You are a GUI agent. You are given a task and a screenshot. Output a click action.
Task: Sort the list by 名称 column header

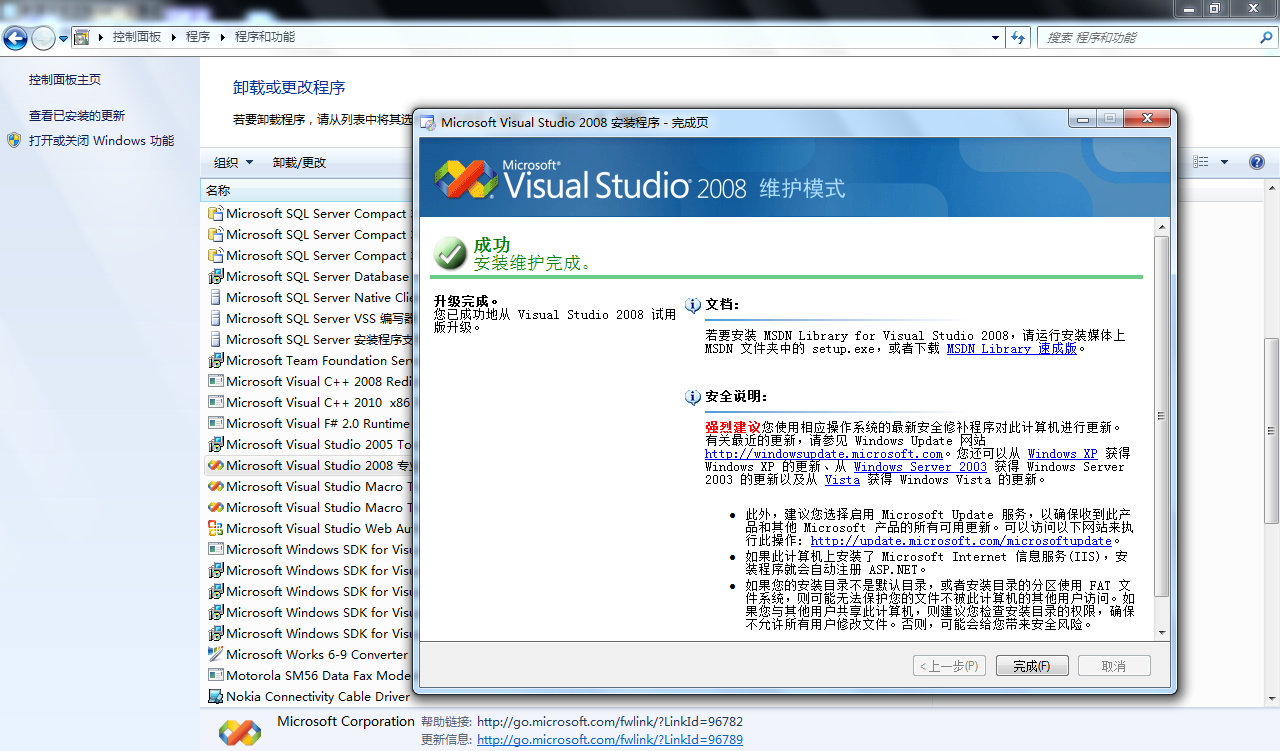306,190
